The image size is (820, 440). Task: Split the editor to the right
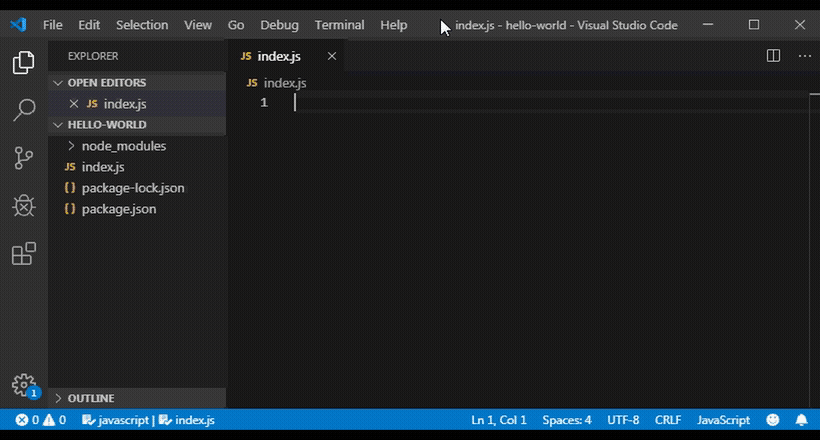coord(773,55)
